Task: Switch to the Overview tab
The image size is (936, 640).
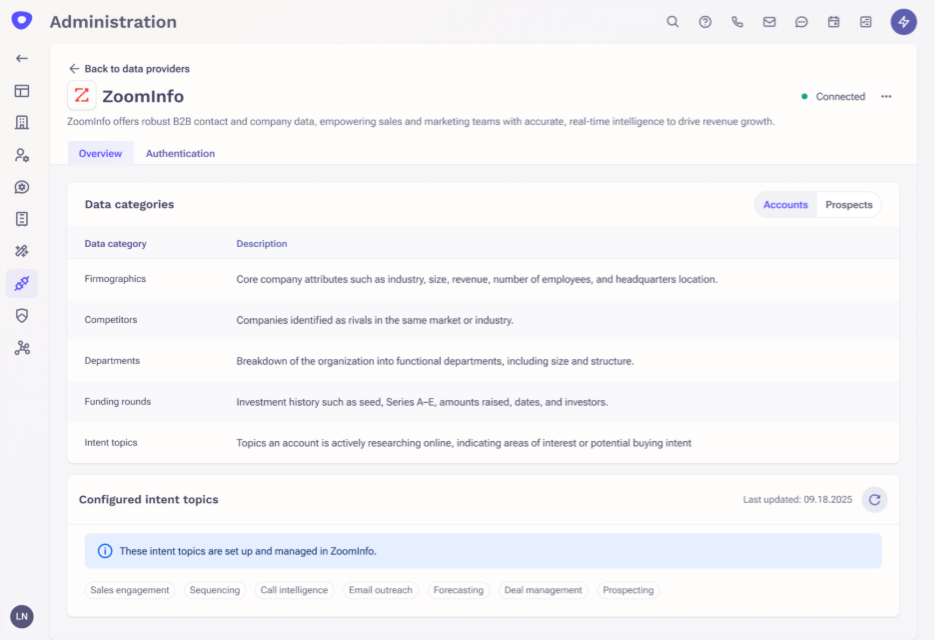Action: click(x=100, y=153)
